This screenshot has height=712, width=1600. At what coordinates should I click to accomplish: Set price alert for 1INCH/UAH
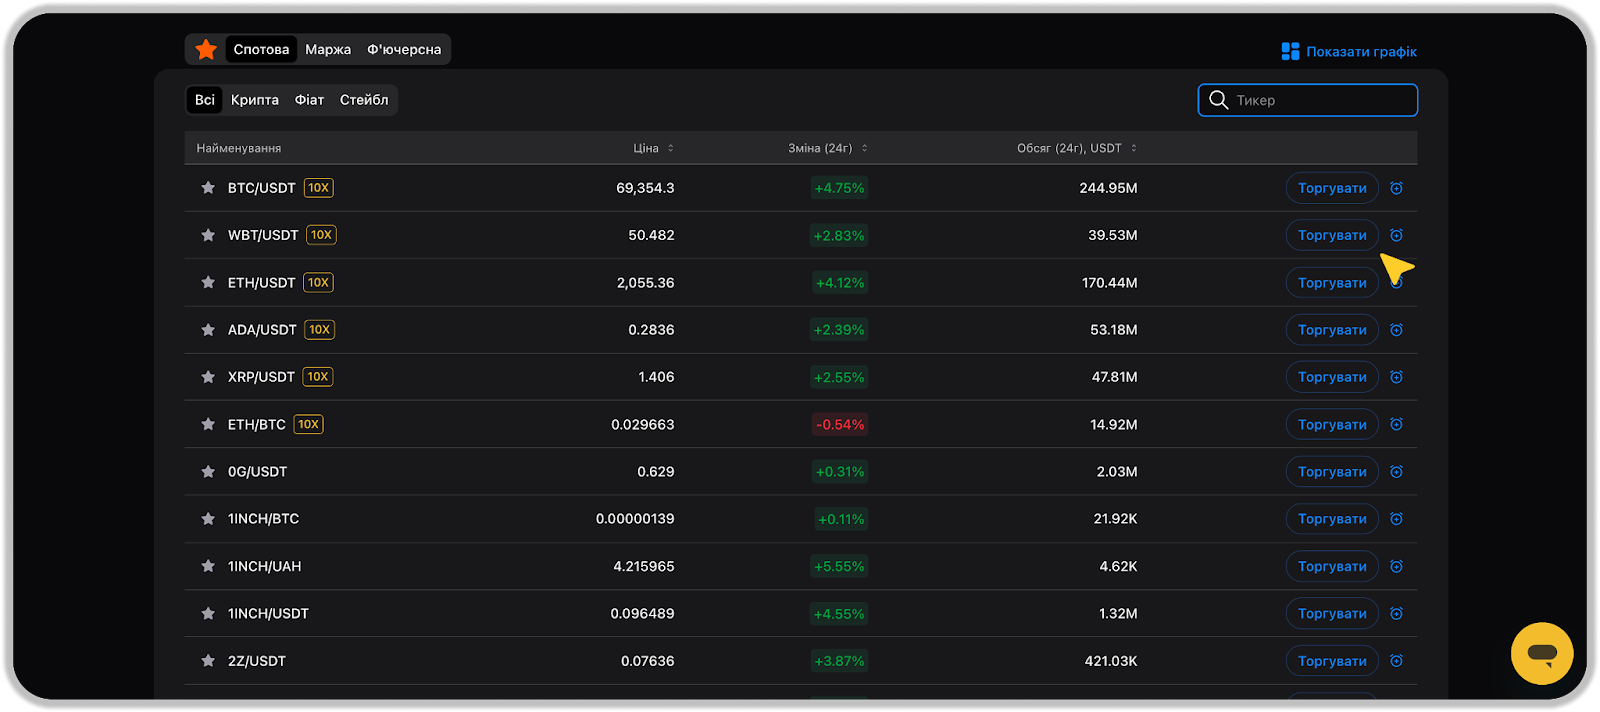click(x=1396, y=566)
